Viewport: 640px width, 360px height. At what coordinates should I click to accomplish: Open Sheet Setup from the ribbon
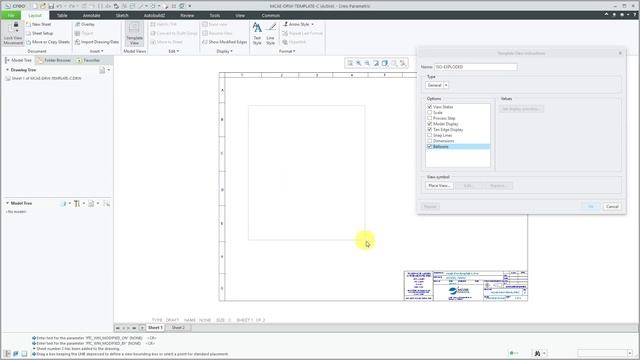[40, 33]
